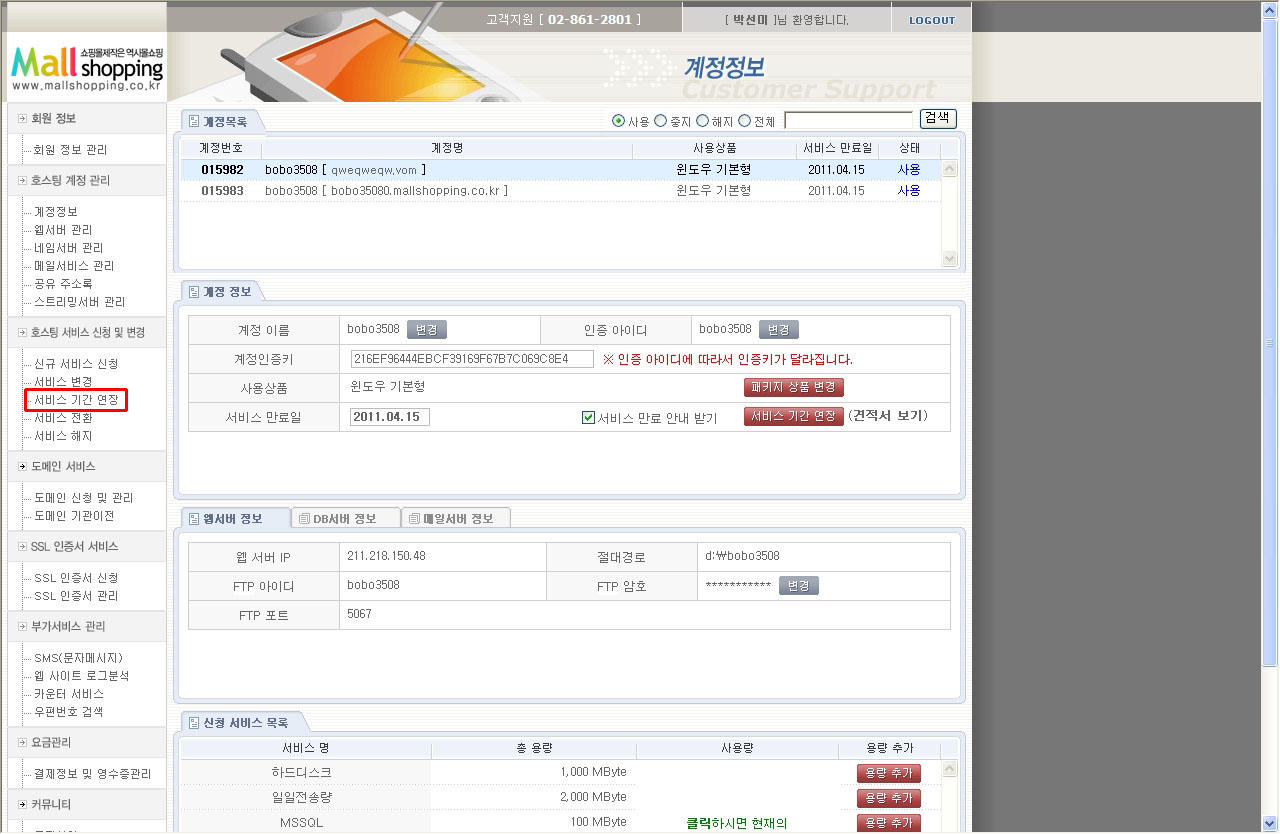The height and width of the screenshot is (834, 1280).
Task: Click 용량 추가 for 일일전송량
Action: point(888,798)
